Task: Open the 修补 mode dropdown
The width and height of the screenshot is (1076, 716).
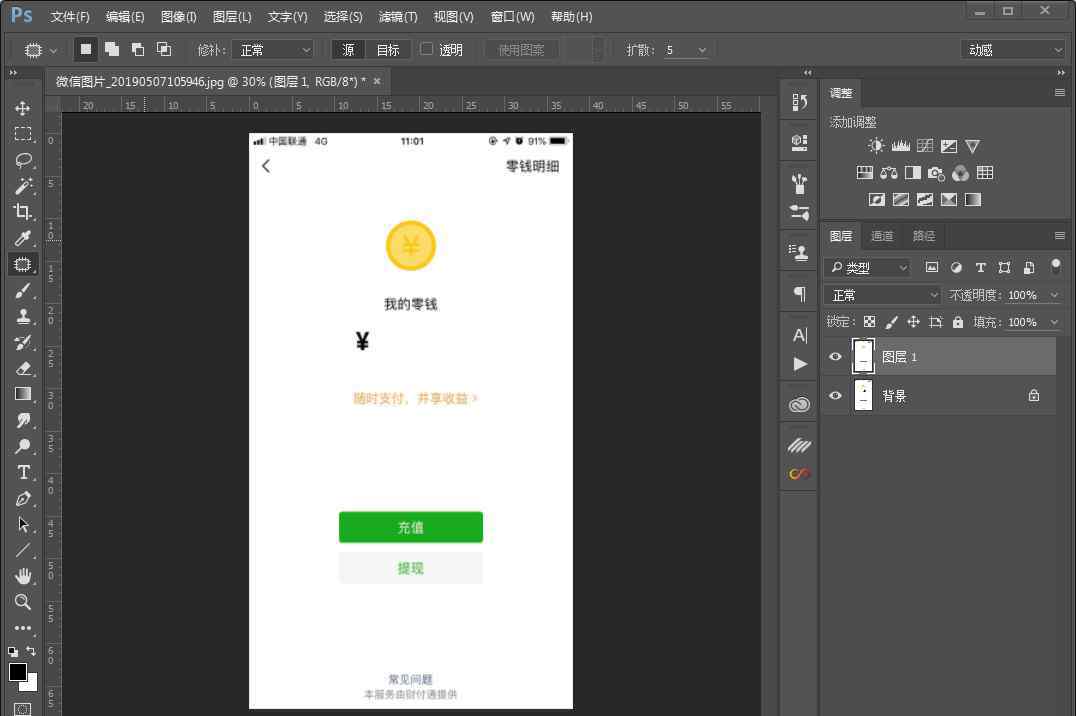Action: click(273, 50)
